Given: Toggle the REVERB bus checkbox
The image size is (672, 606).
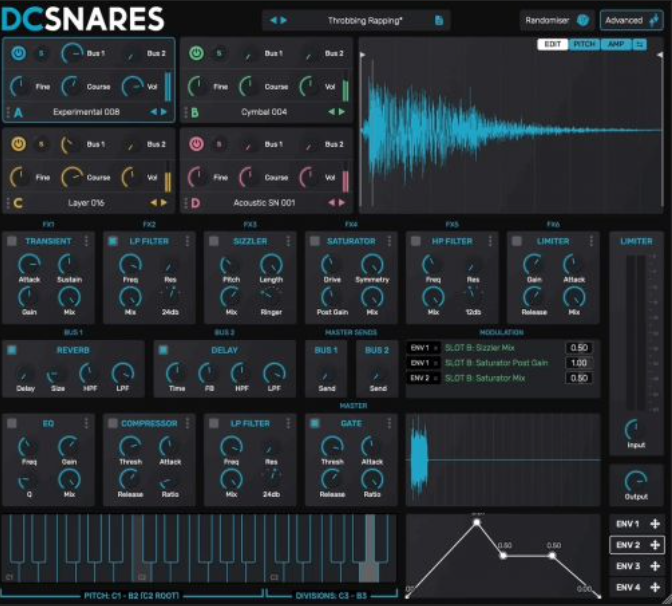Looking at the screenshot, I should 12,350.
